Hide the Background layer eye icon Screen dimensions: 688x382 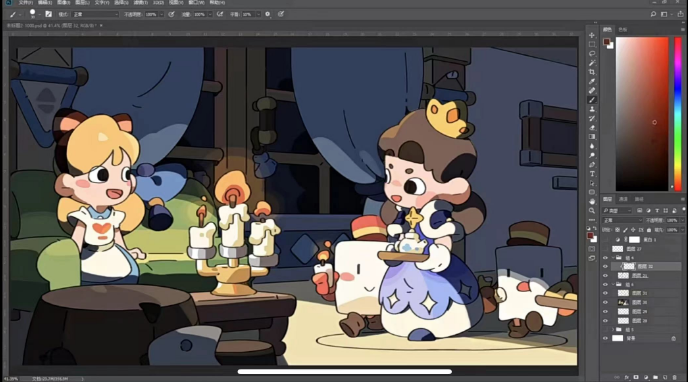pyautogui.click(x=606, y=338)
